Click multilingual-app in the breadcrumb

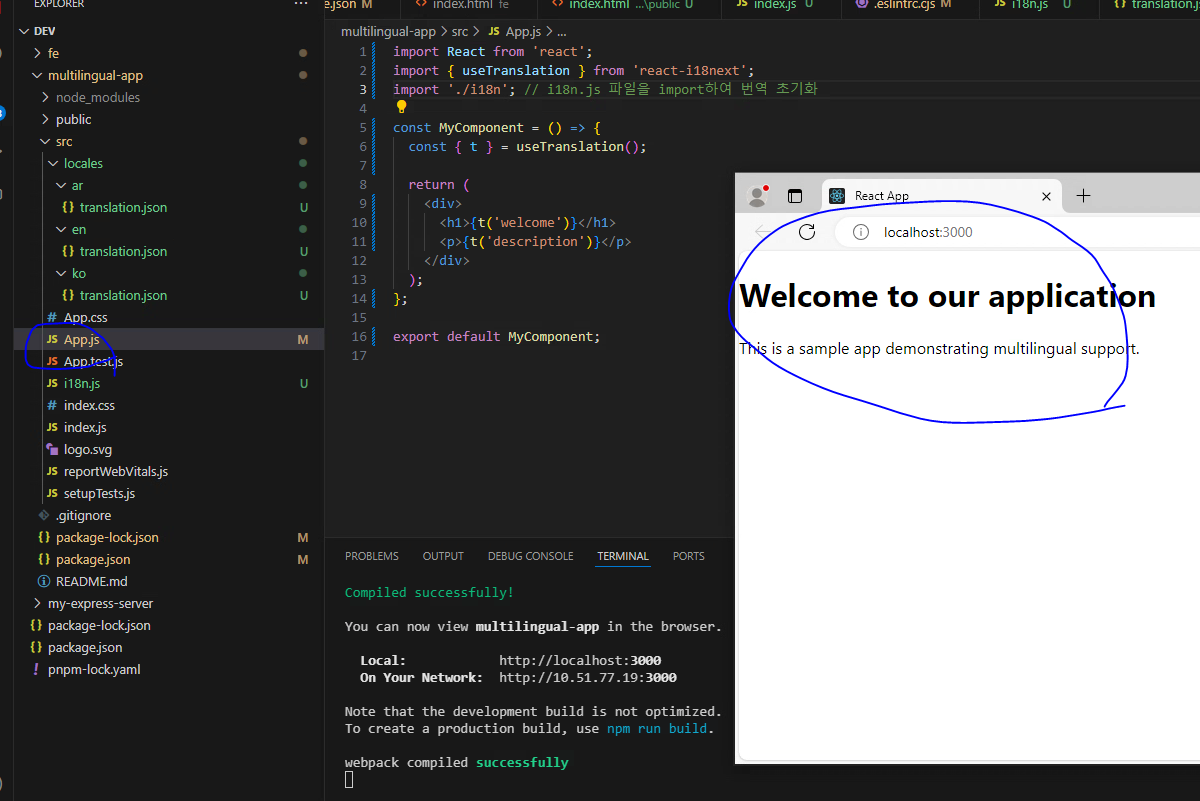tap(388, 32)
